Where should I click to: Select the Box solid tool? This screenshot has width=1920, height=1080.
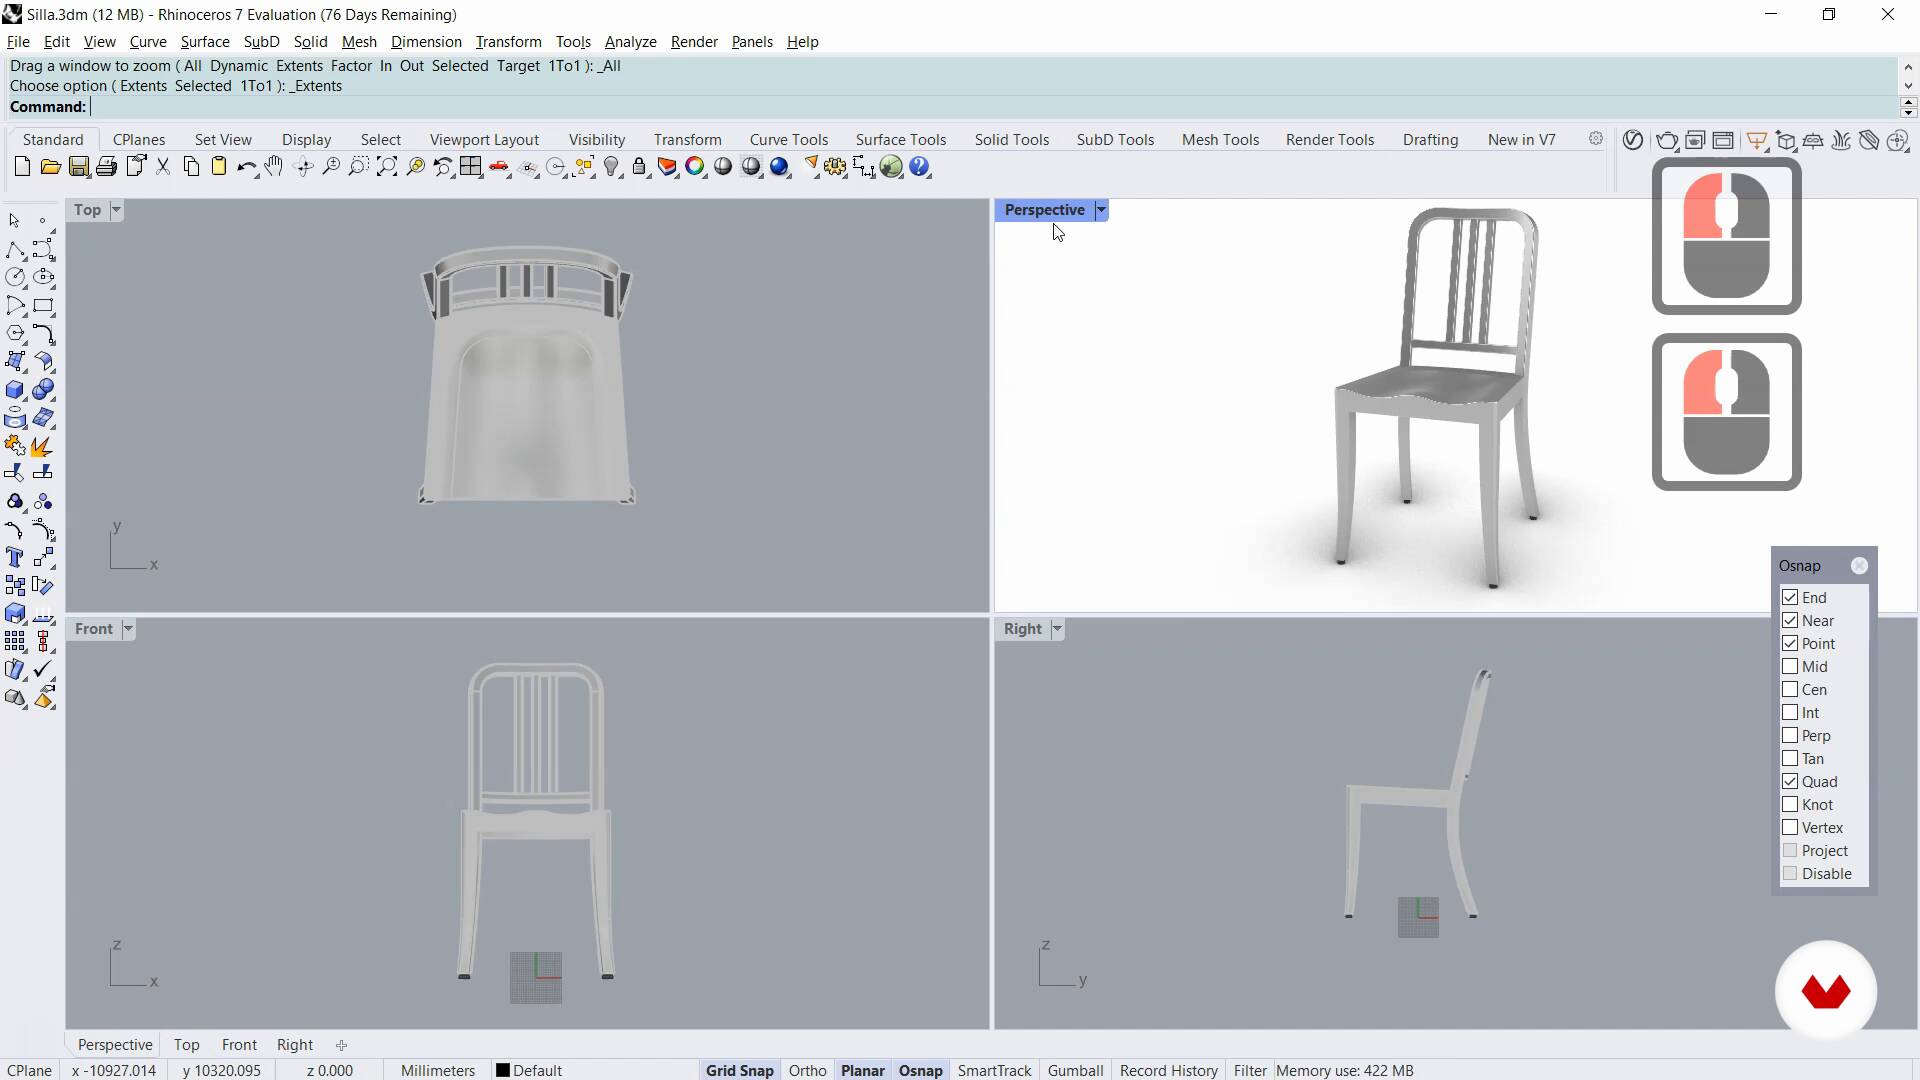click(x=15, y=390)
